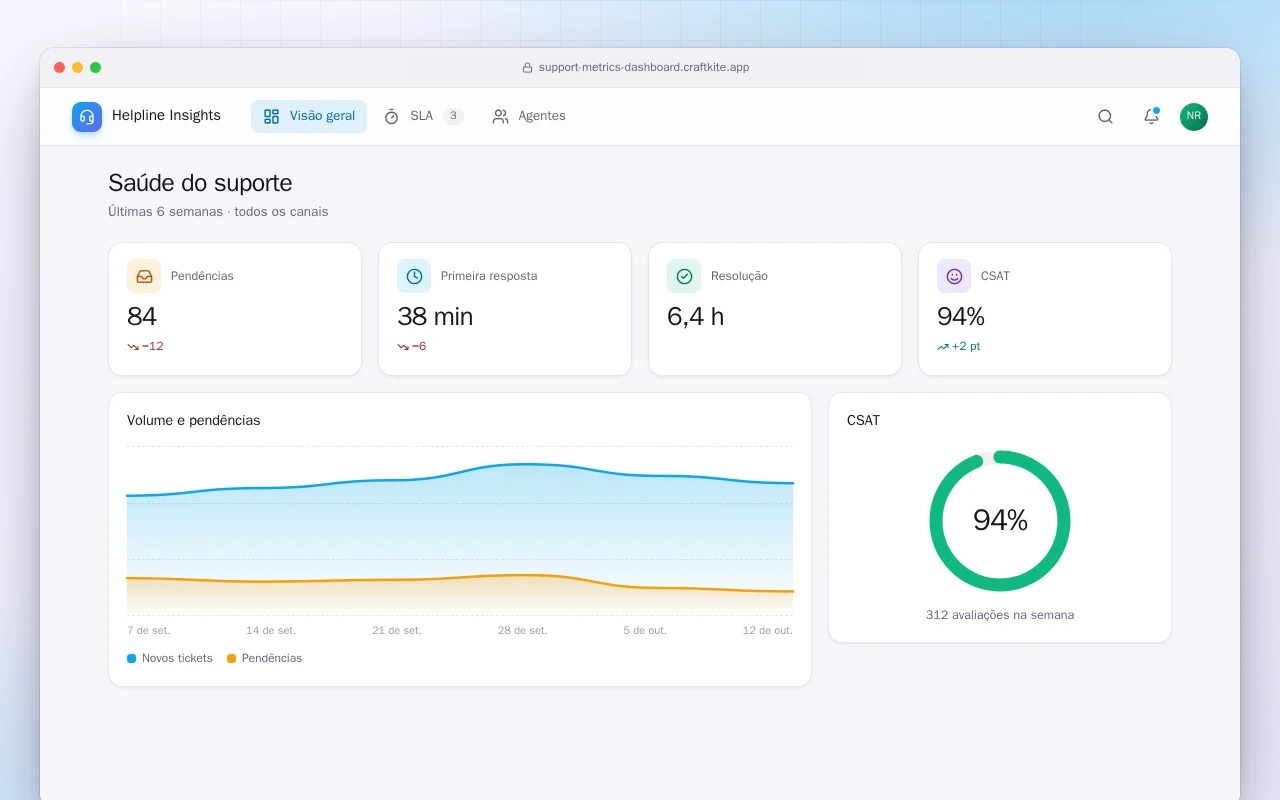This screenshot has height=800, width=1280.
Task: Click the Saúde do suporte heading
Action: [200, 183]
